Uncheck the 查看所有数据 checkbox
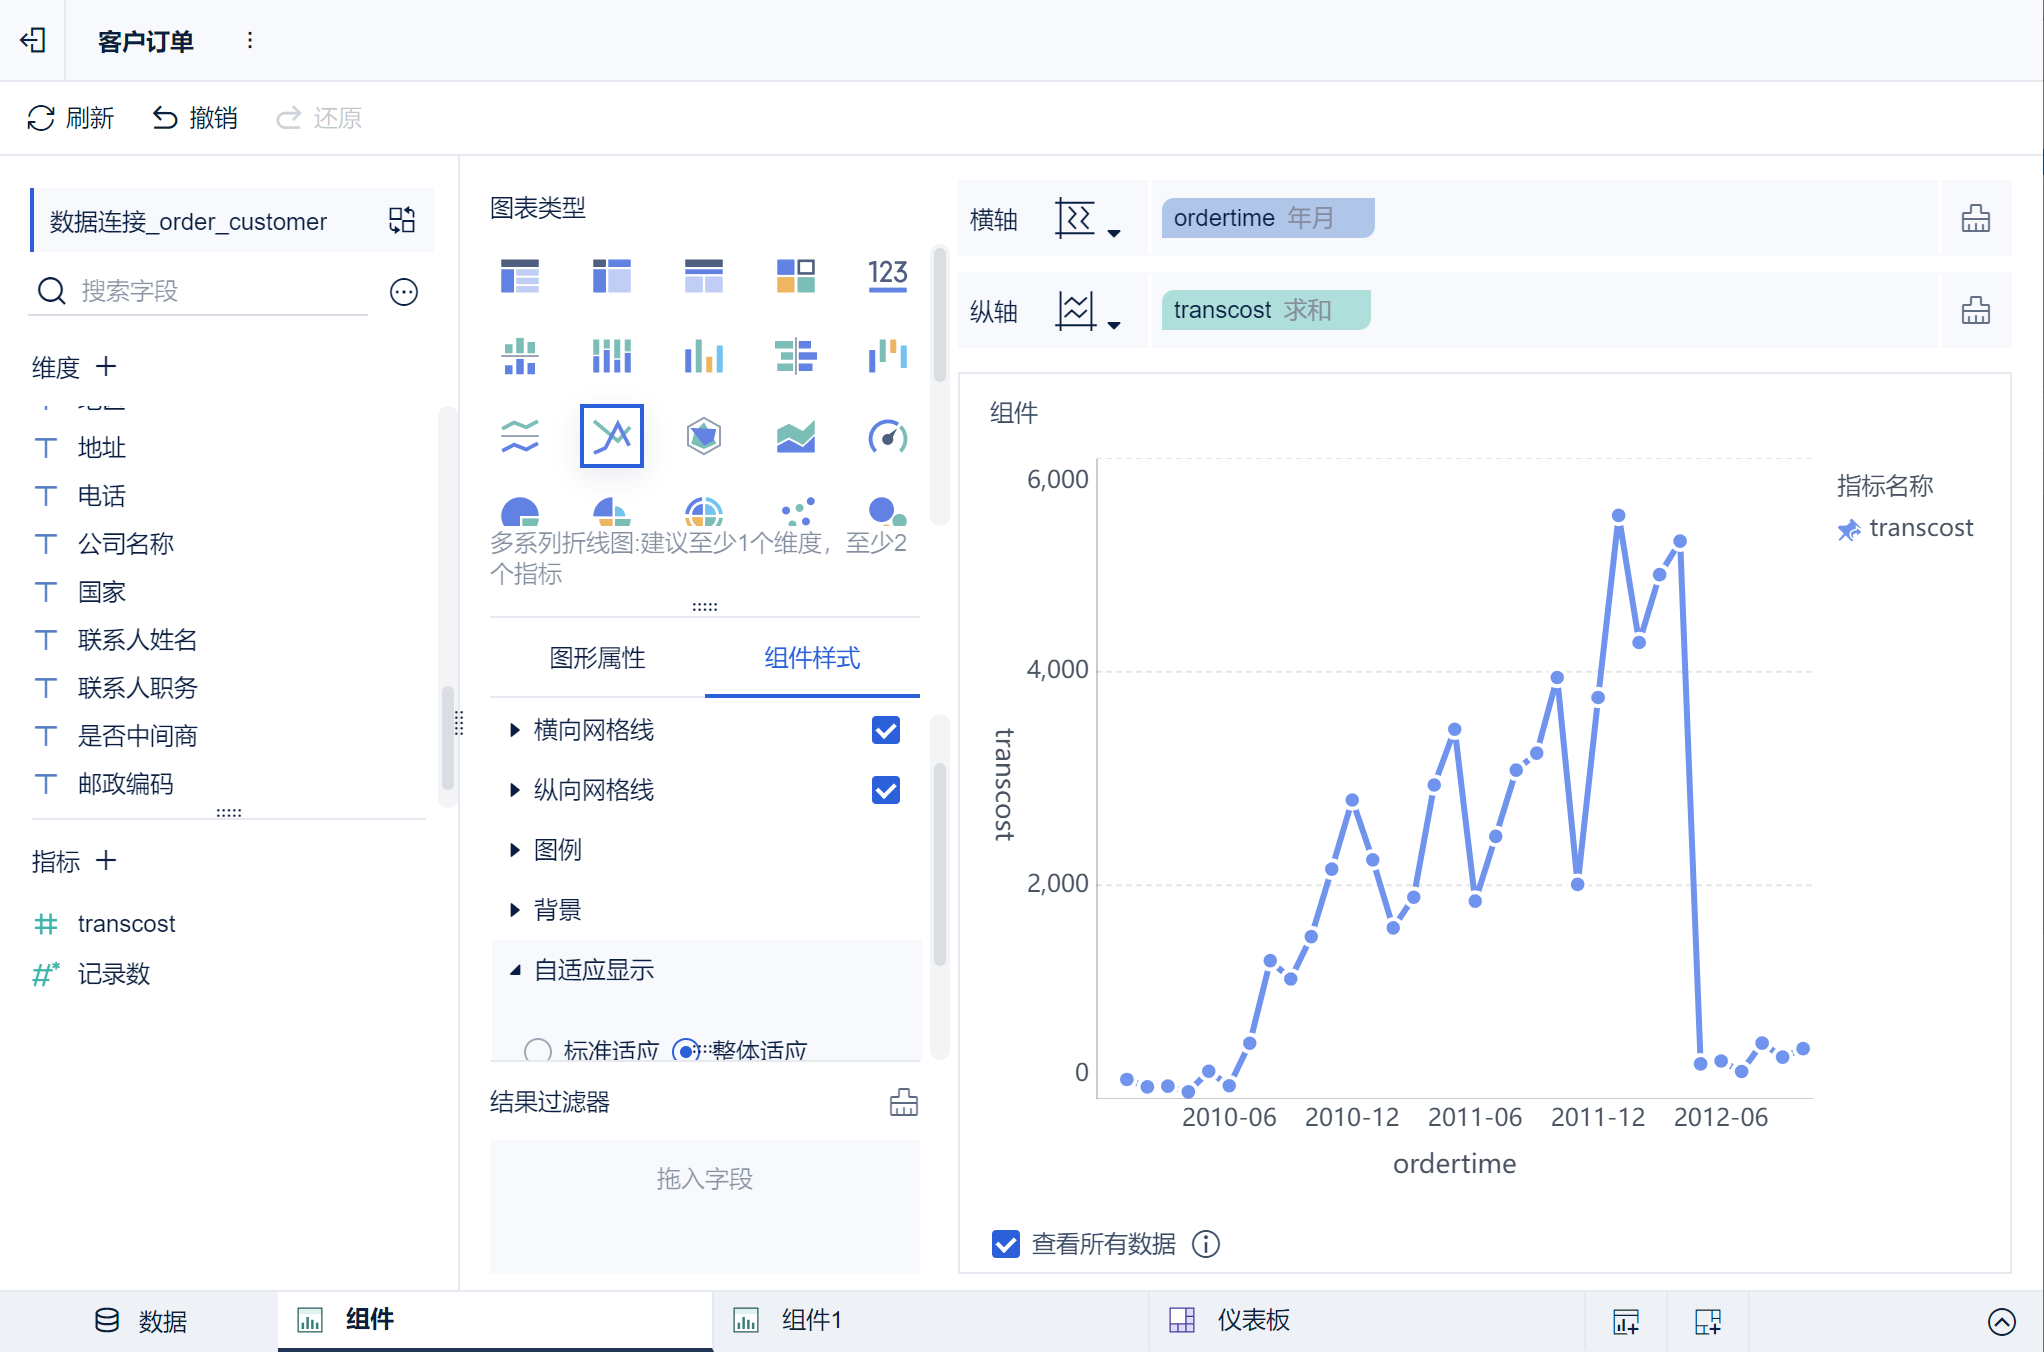 pyautogui.click(x=1005, y=1244)
